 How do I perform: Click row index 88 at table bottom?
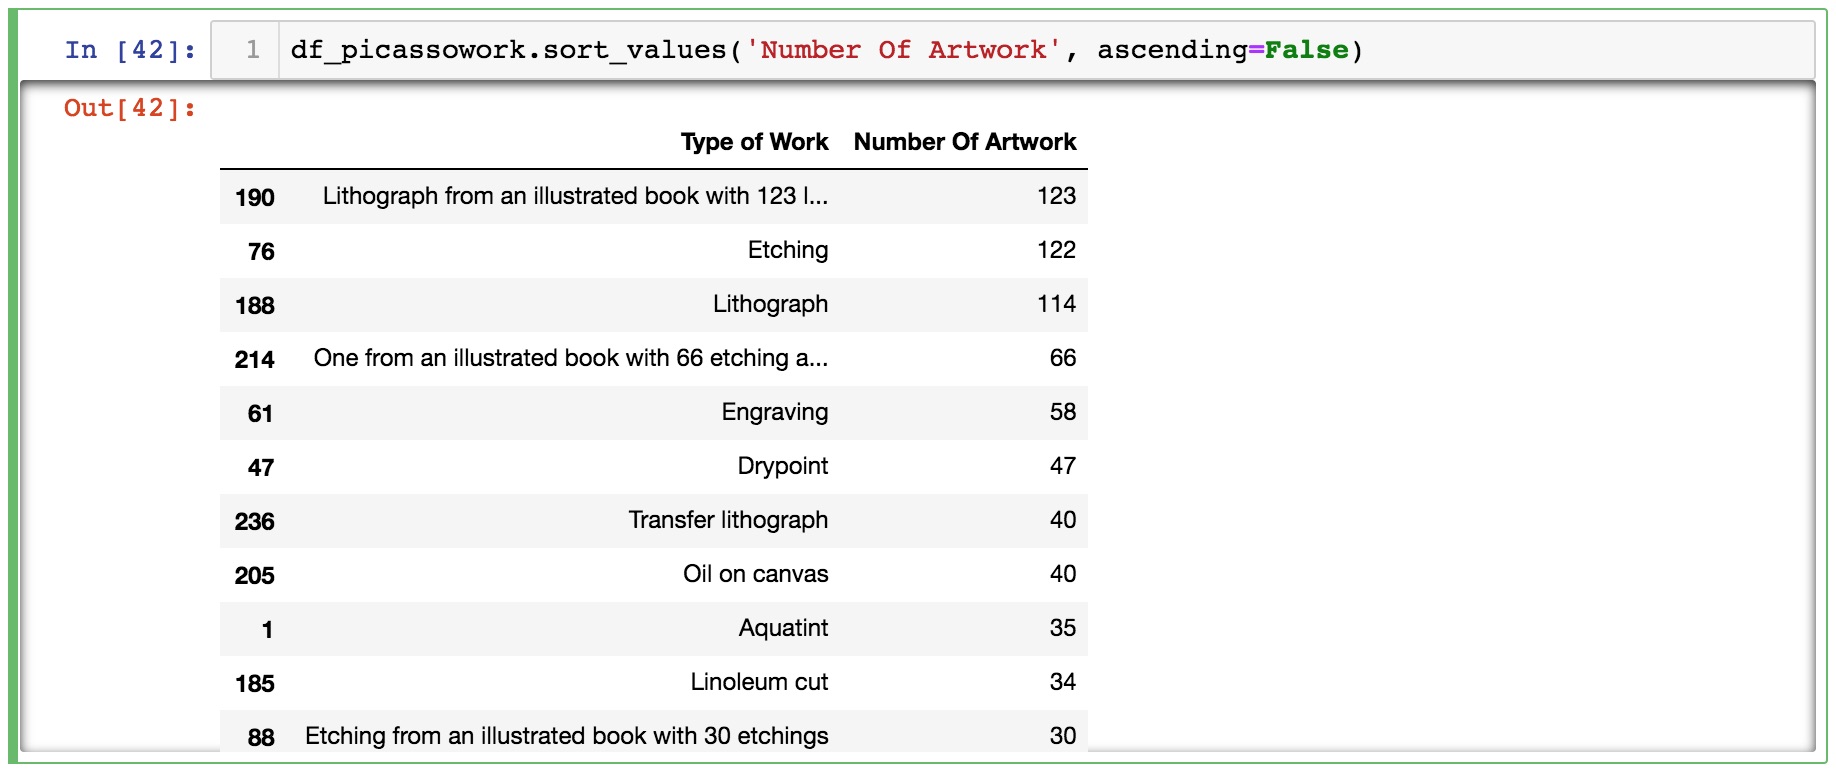pos(260,737)
